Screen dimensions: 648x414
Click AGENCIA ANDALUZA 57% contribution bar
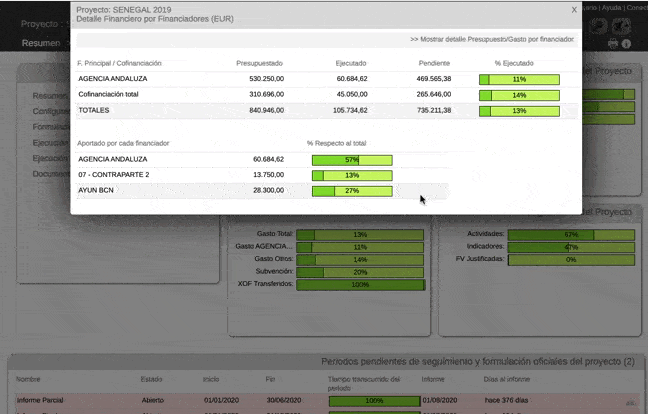[352, 159]
